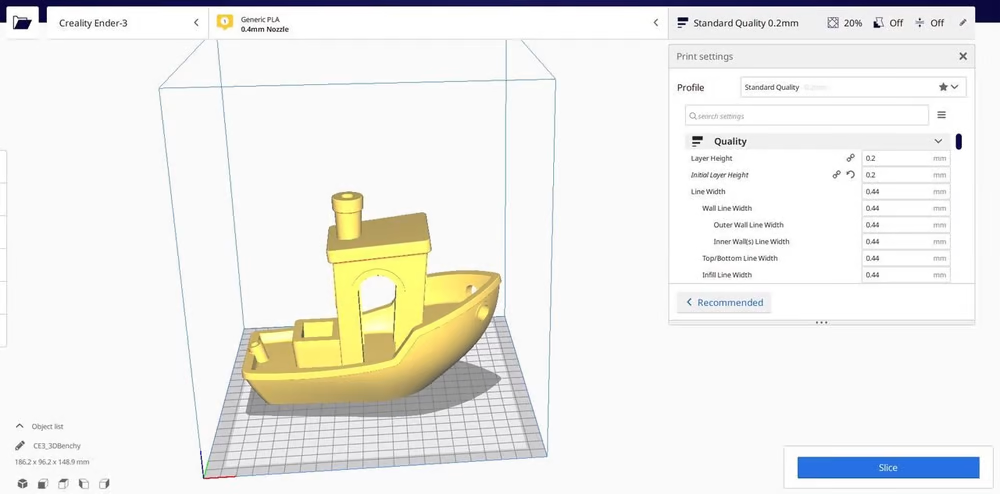Open file via the folder icon
This screenshot has height=494, width=1000.
pyautogui.click(x=22, y=22)
